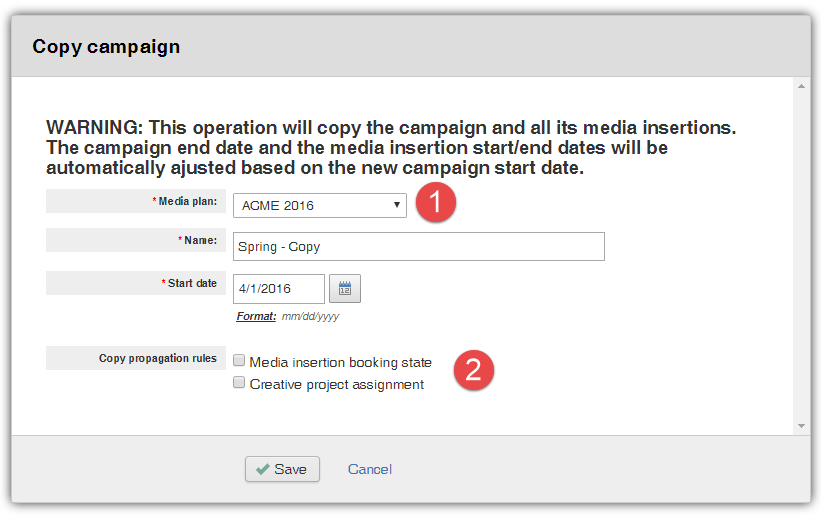Tick the Creative project assignment checkbox
Screen dimensions: 821x515
coord(239,383)
